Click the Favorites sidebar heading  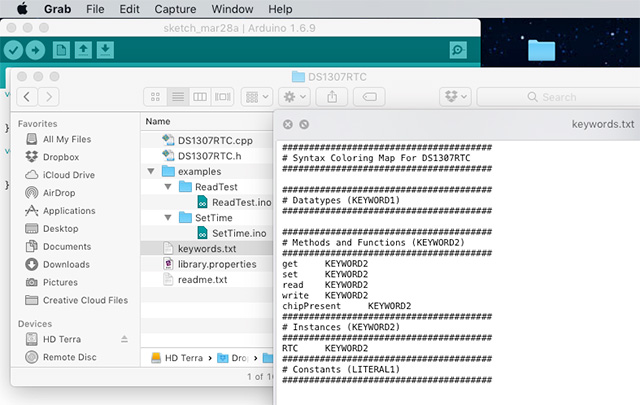[x=38, y=124]
